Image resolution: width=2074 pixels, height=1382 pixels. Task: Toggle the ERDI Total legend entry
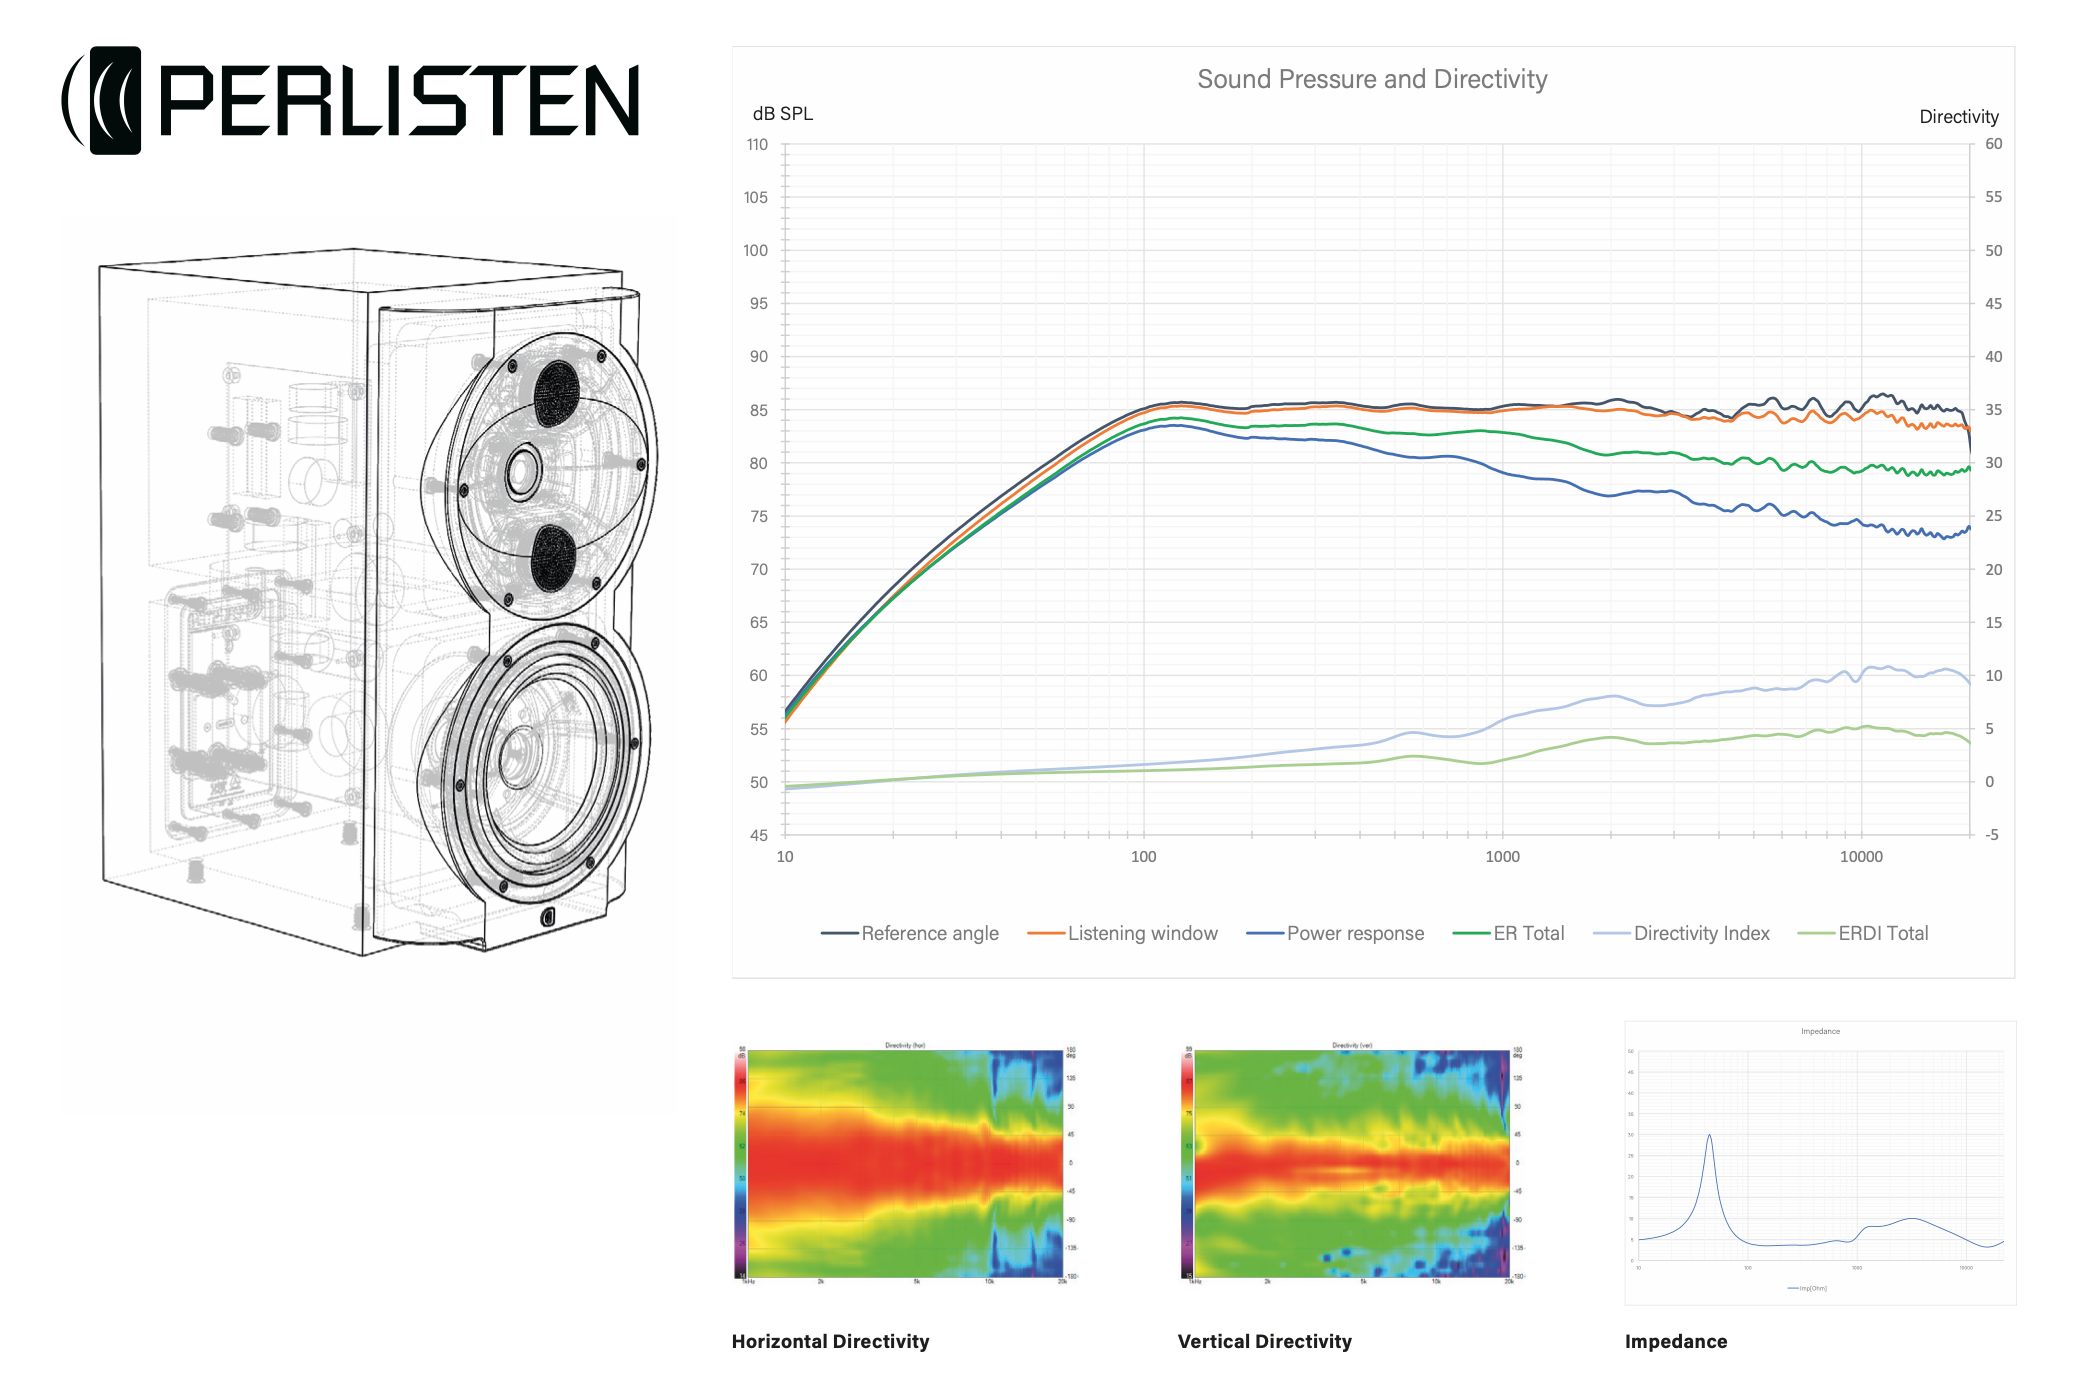click(x=1882, y=933)
